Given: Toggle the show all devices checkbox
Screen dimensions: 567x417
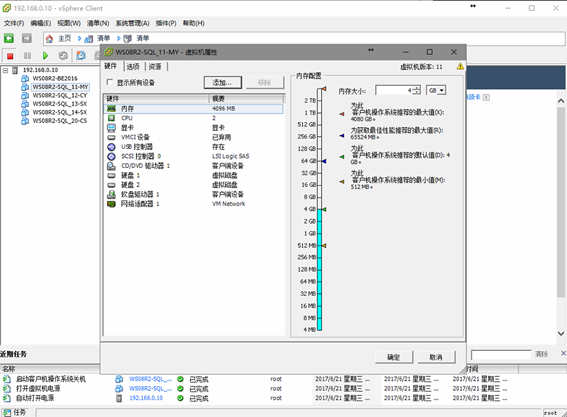Looking at the screenshot, I should coord(110,82).
